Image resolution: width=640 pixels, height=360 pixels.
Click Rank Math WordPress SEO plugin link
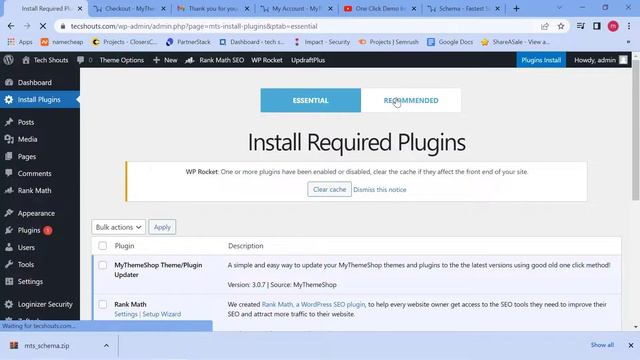click(x=313, y=304)
